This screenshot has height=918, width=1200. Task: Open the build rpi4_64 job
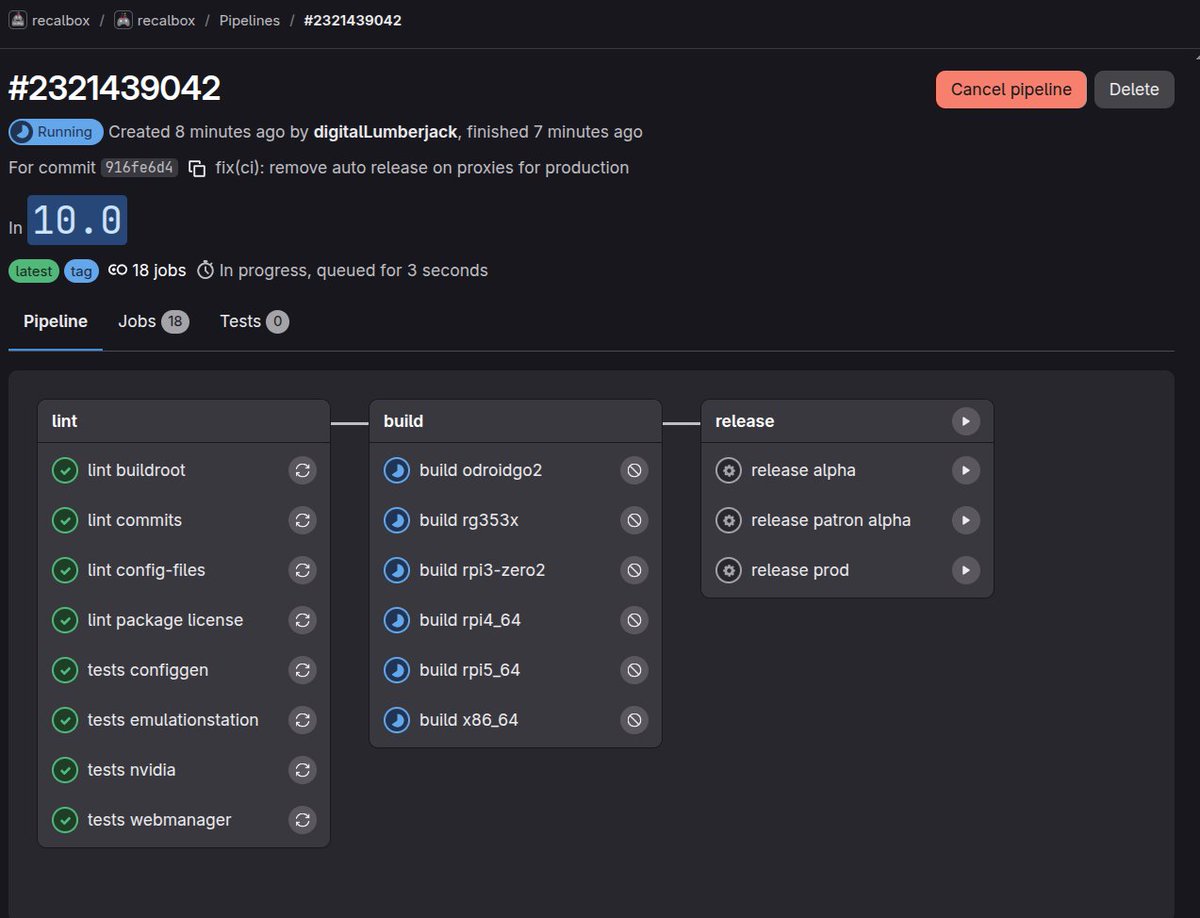[x=470, y=620]
